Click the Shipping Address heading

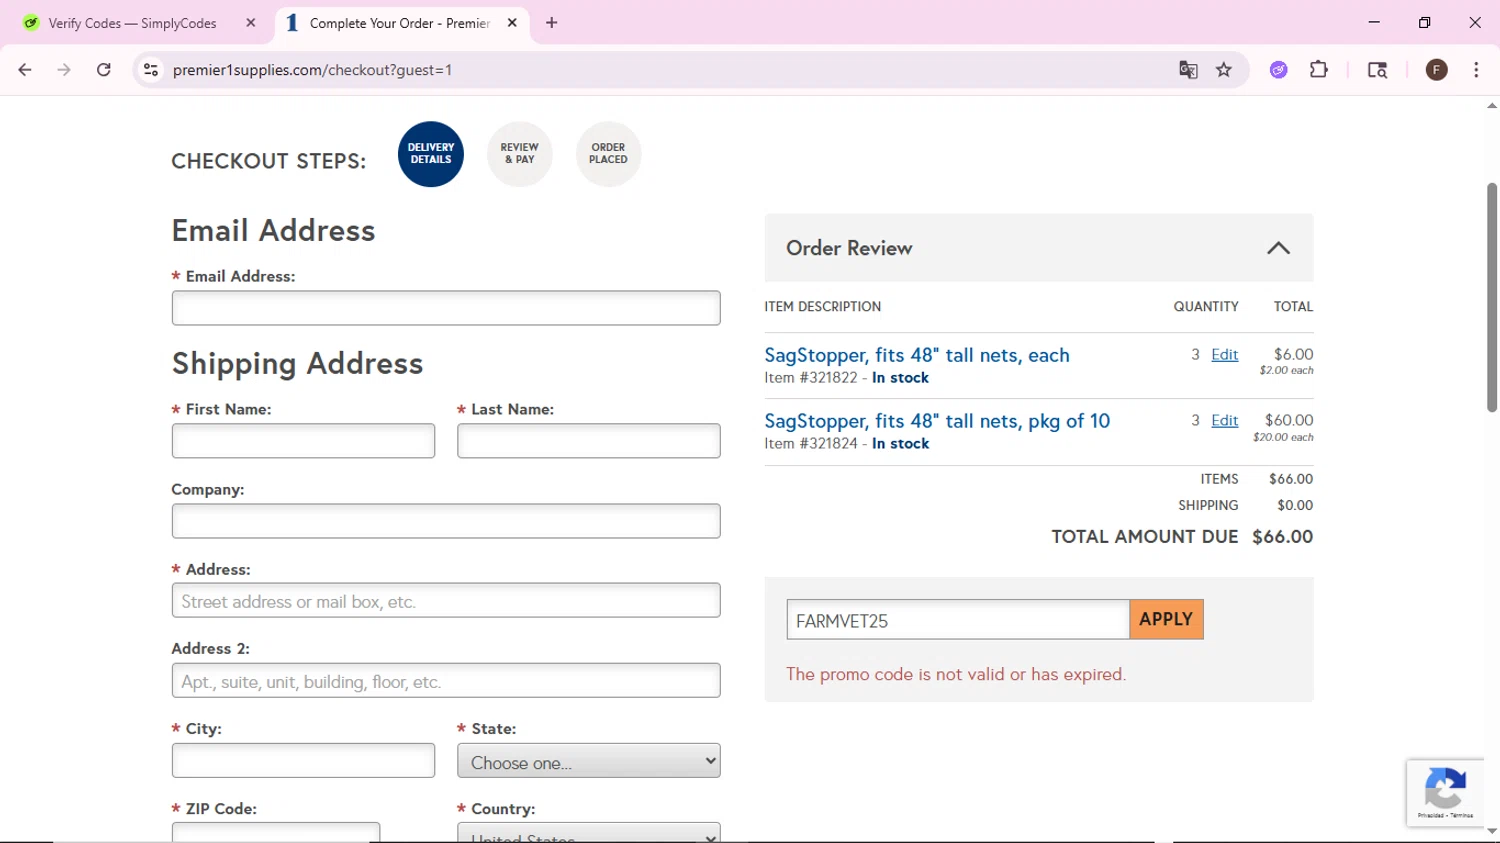pos(297,363)
